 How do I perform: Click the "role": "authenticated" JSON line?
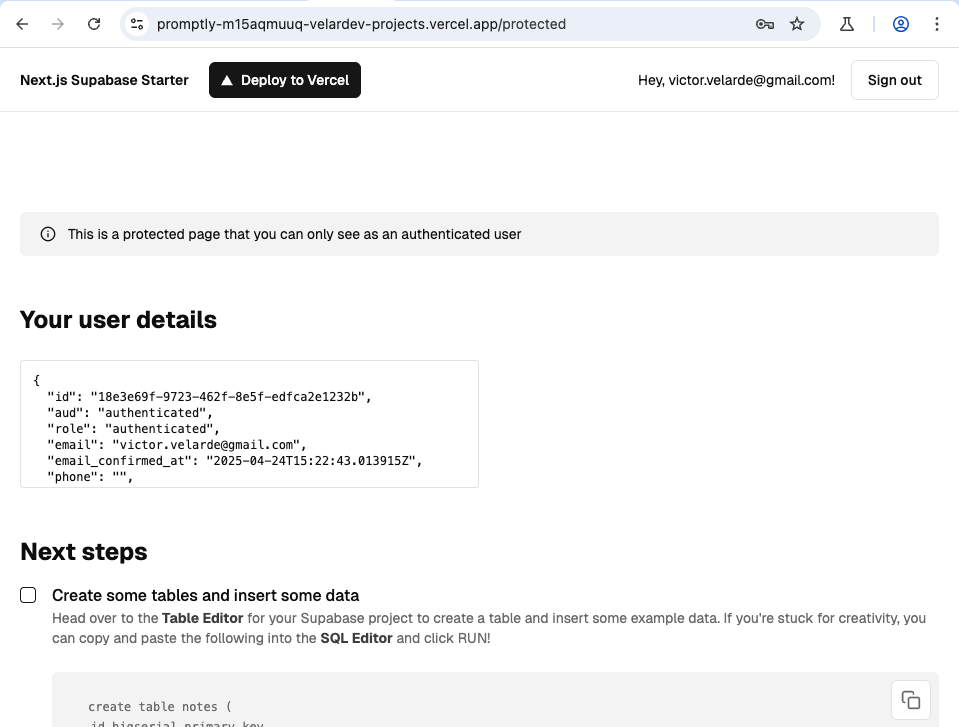tap(133, 429)
